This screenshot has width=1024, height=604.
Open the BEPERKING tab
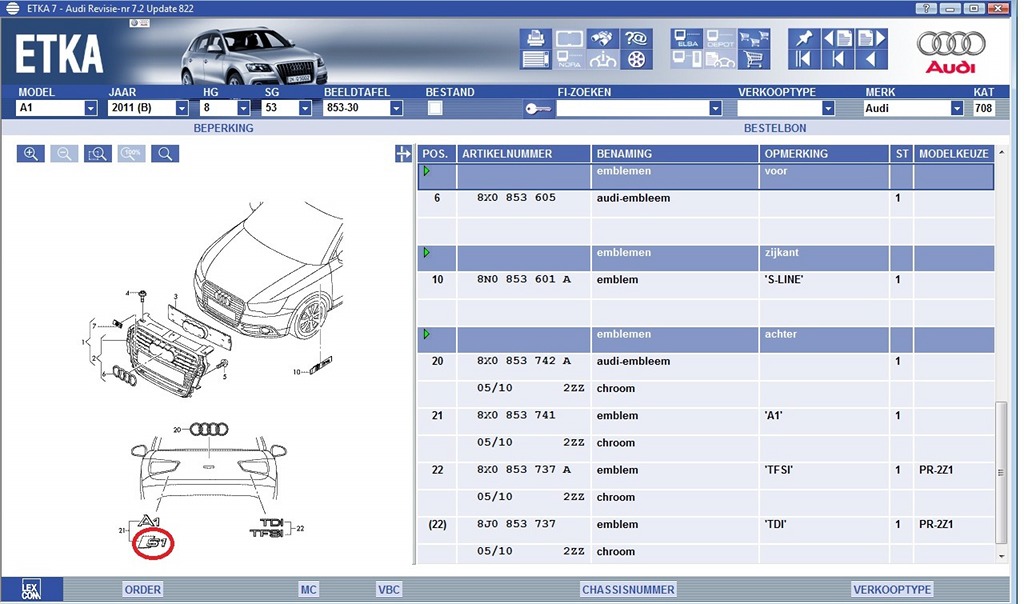click(x=223, y=128)
